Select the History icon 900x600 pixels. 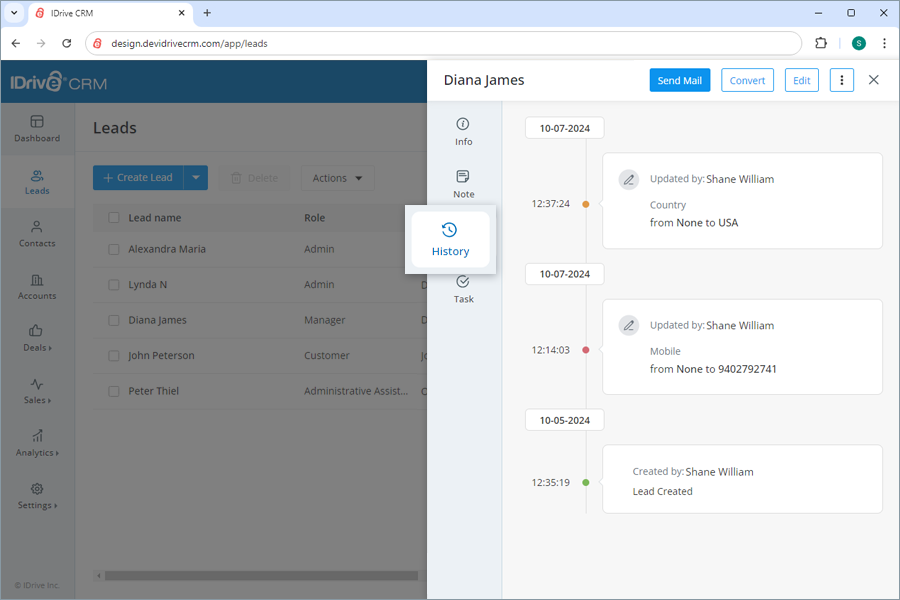(x=450, y=240)
